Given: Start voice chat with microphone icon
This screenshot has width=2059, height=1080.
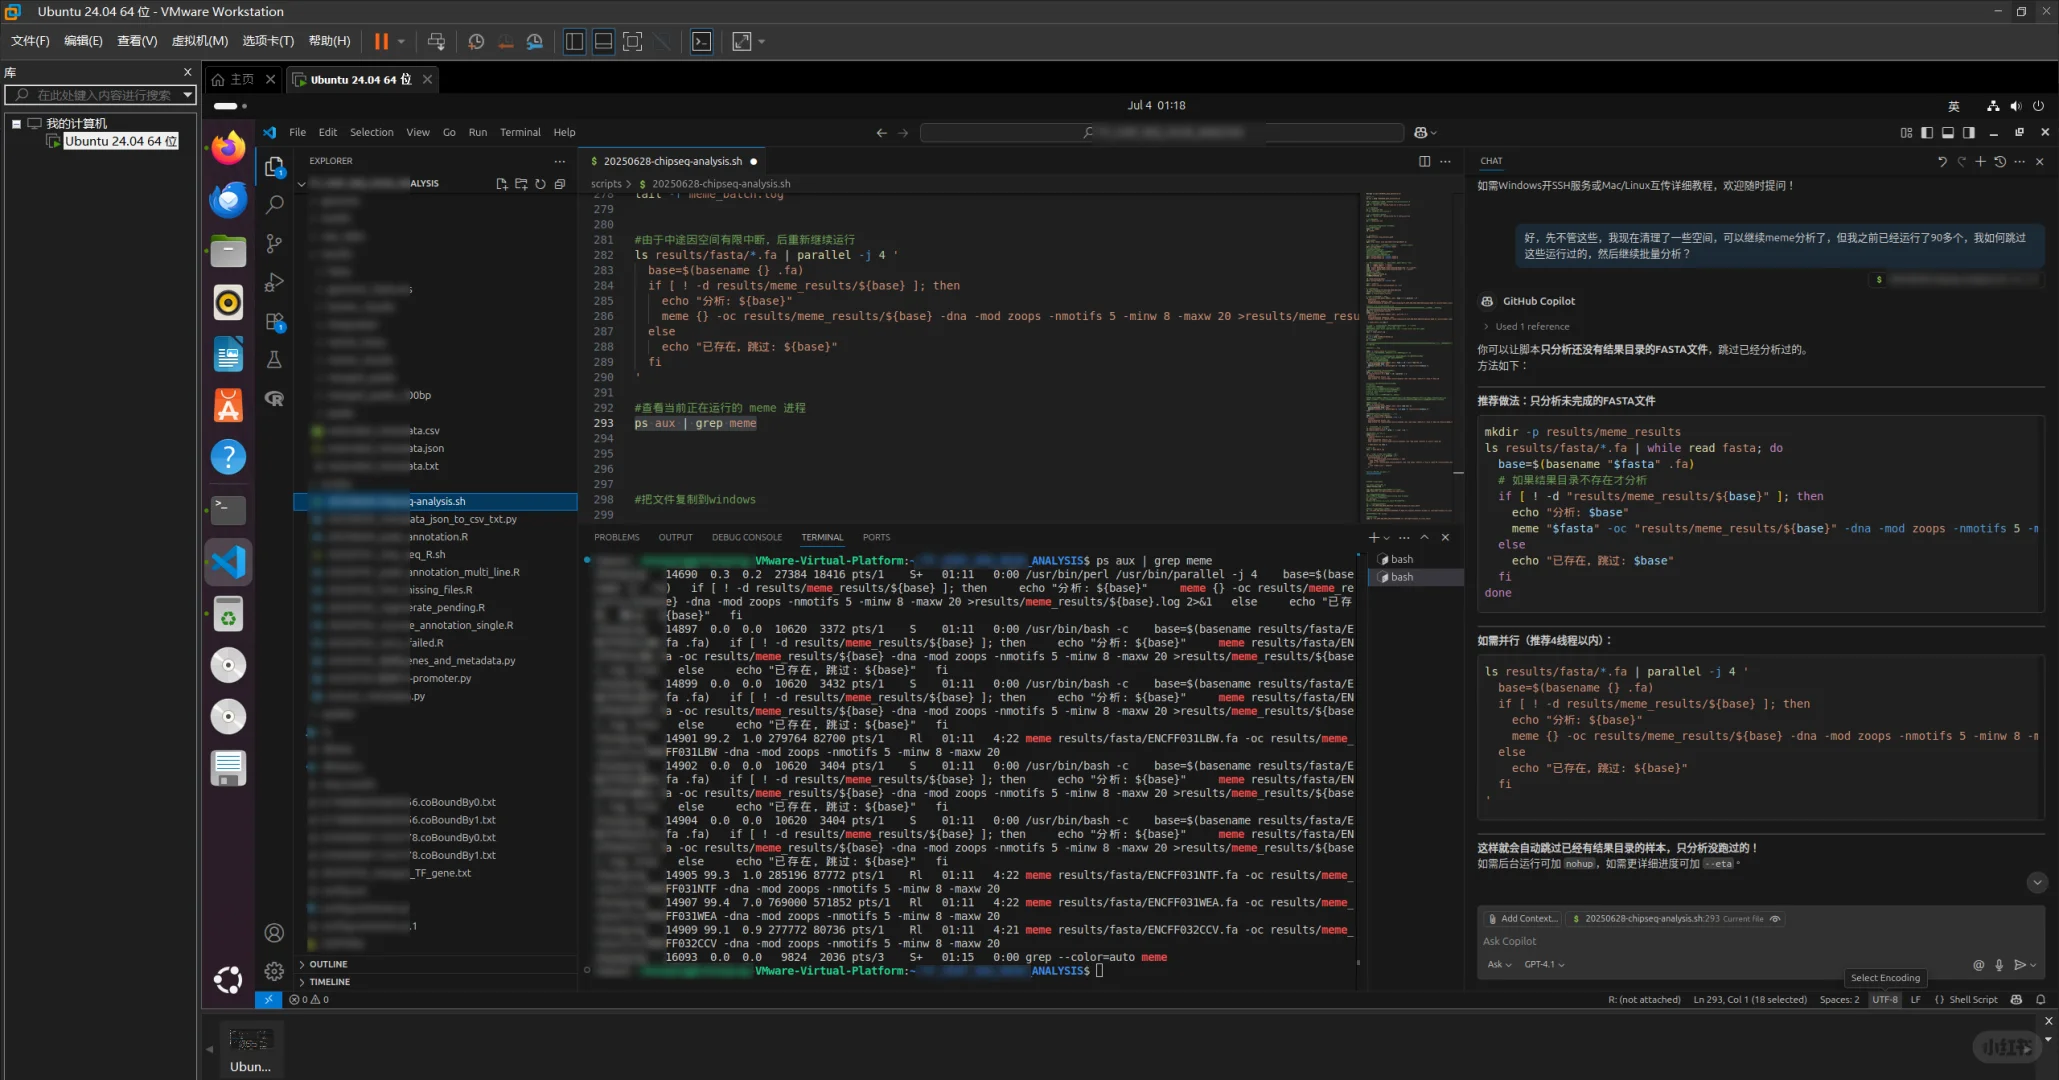Looking at the screenshot, I should pos(1999,965).
